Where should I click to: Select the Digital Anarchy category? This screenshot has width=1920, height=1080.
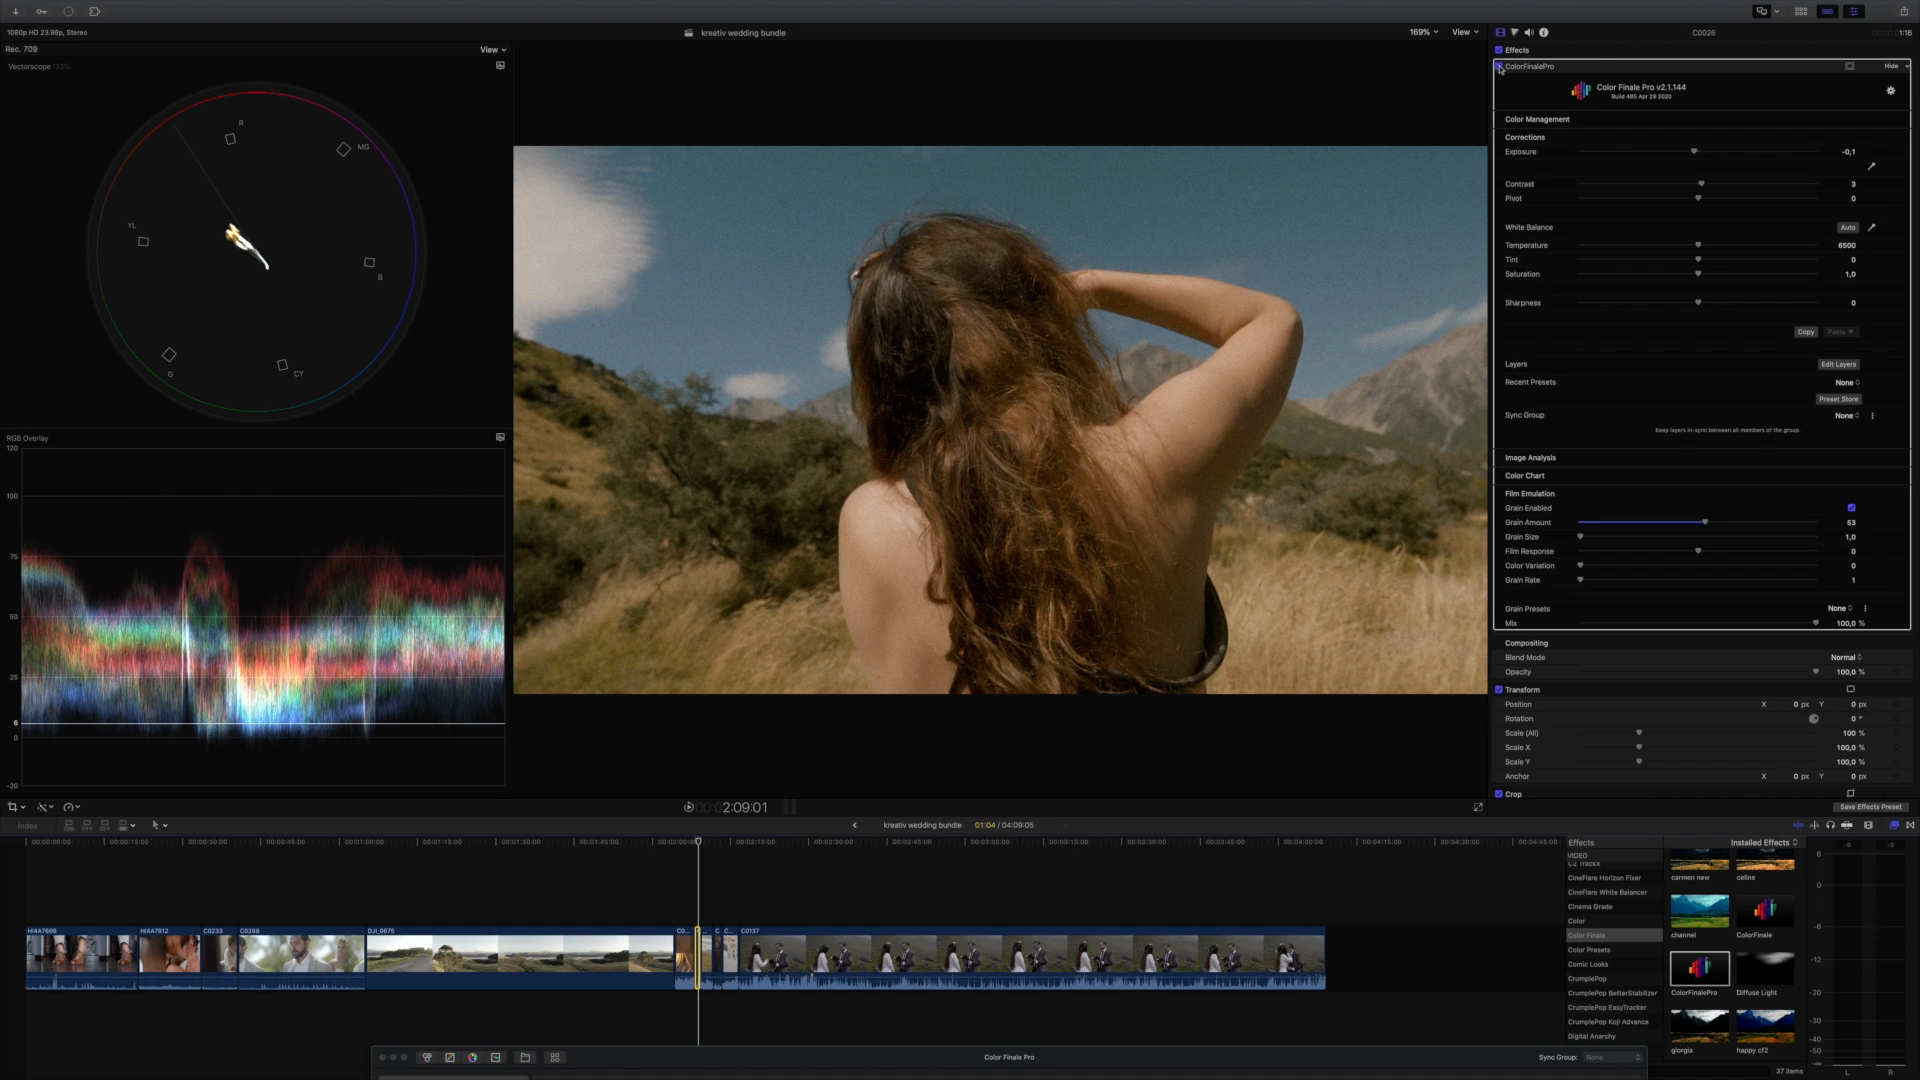pyautogui.click(x=1591, y=1037)
